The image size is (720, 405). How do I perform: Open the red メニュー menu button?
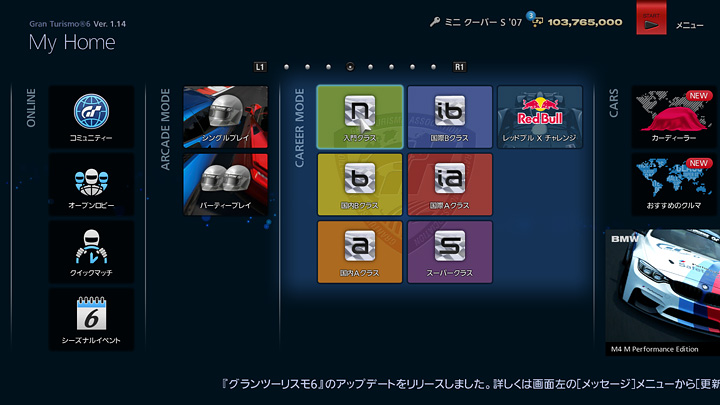650,19
